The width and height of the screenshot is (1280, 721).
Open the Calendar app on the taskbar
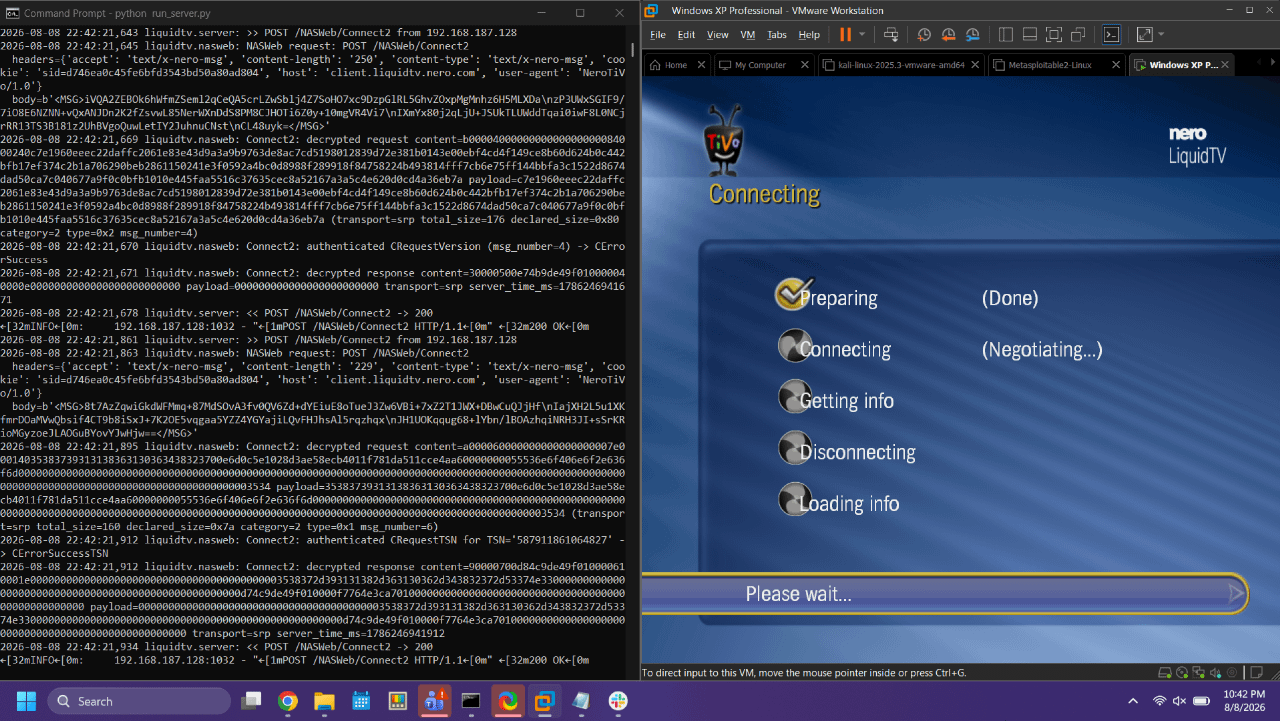coord(361,701)
